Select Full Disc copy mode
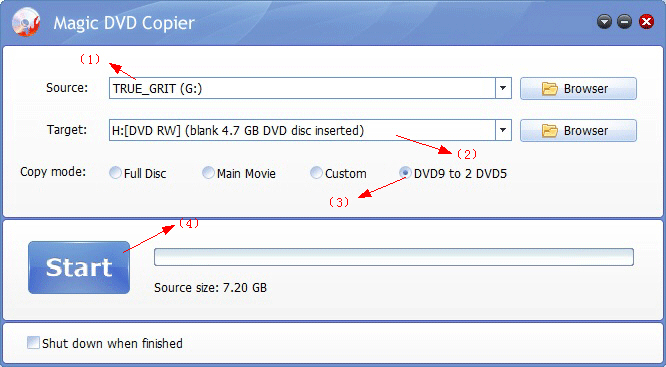 click(x=116, y=173)
